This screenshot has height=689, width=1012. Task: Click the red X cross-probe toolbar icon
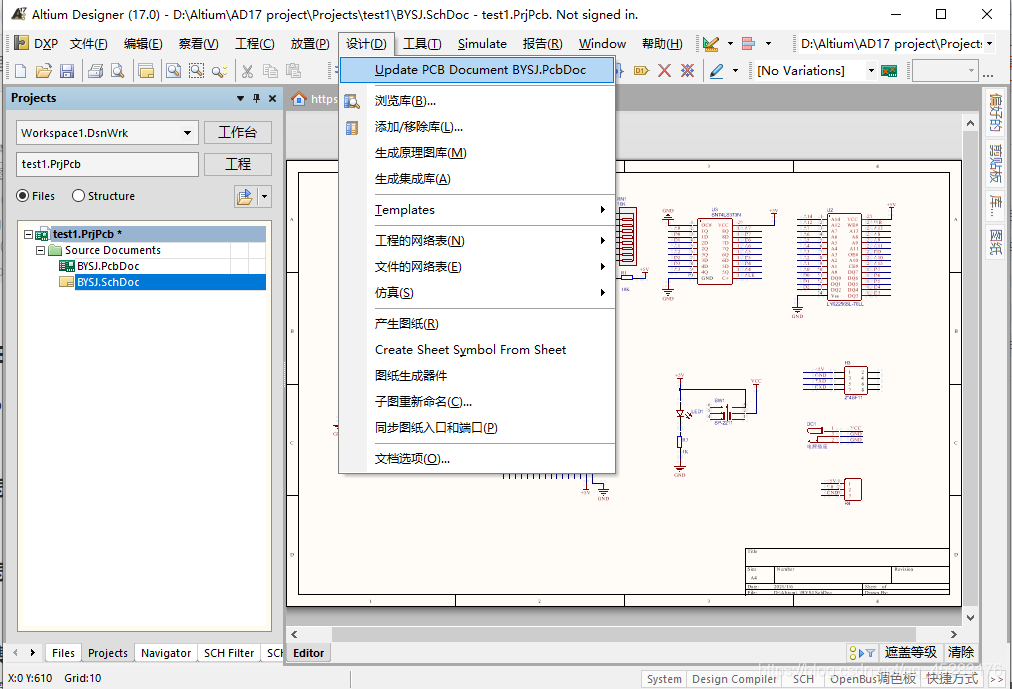(x=664, y=71)
